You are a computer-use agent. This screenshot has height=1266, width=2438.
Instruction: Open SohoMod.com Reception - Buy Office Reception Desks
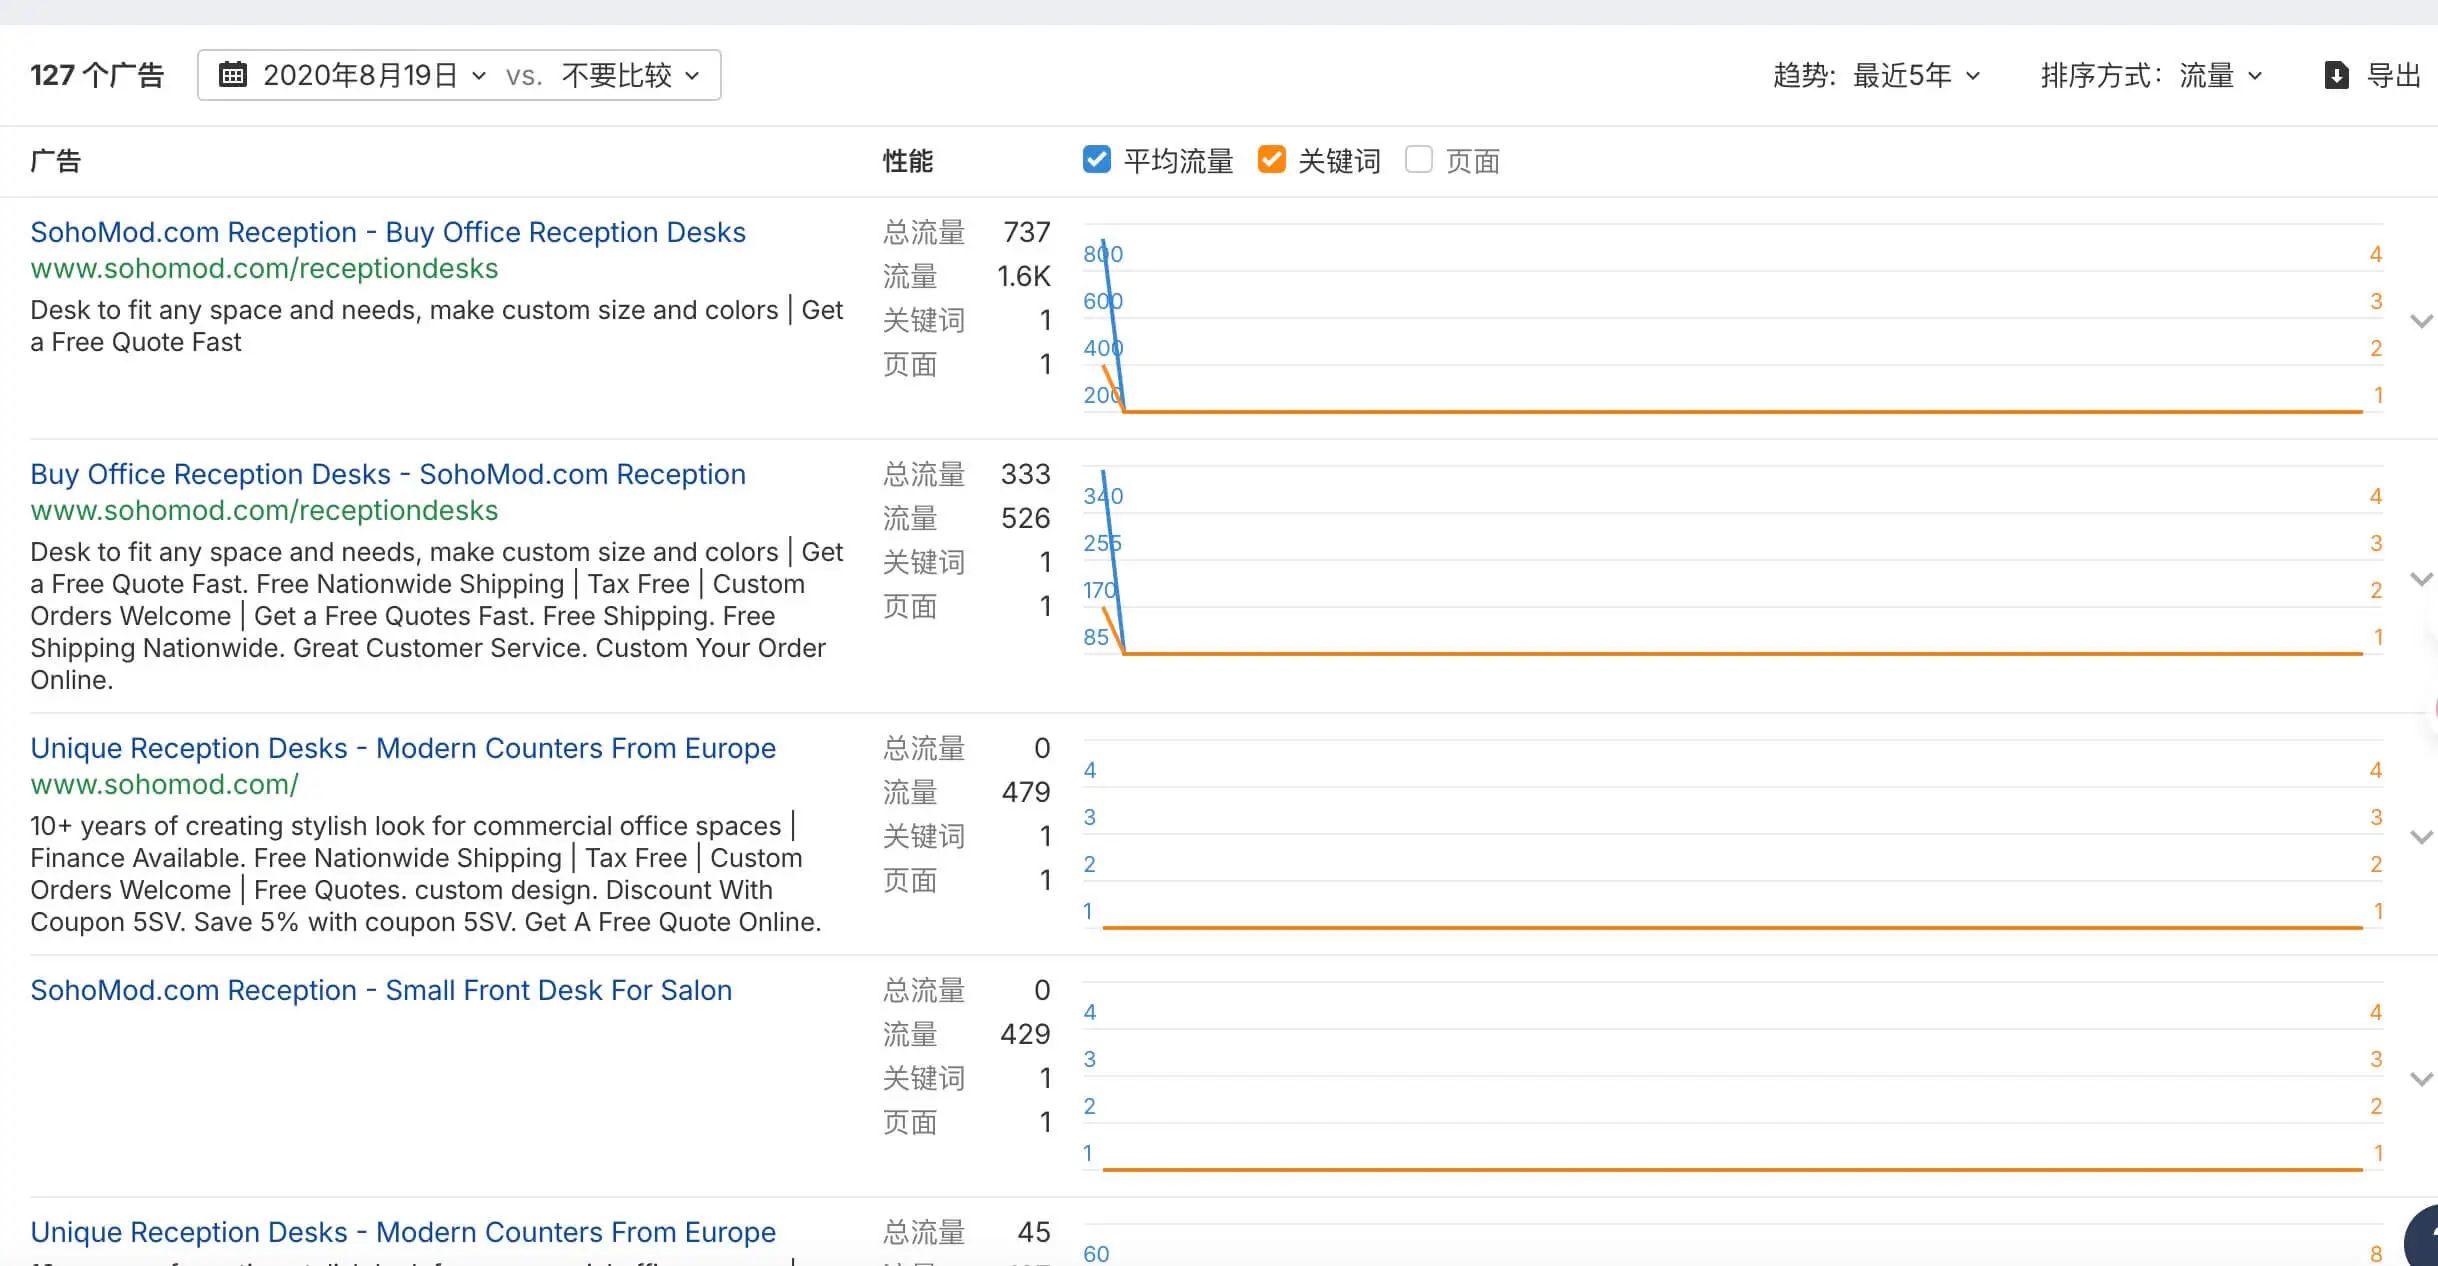pyautogui.click(x=387, y=231)
